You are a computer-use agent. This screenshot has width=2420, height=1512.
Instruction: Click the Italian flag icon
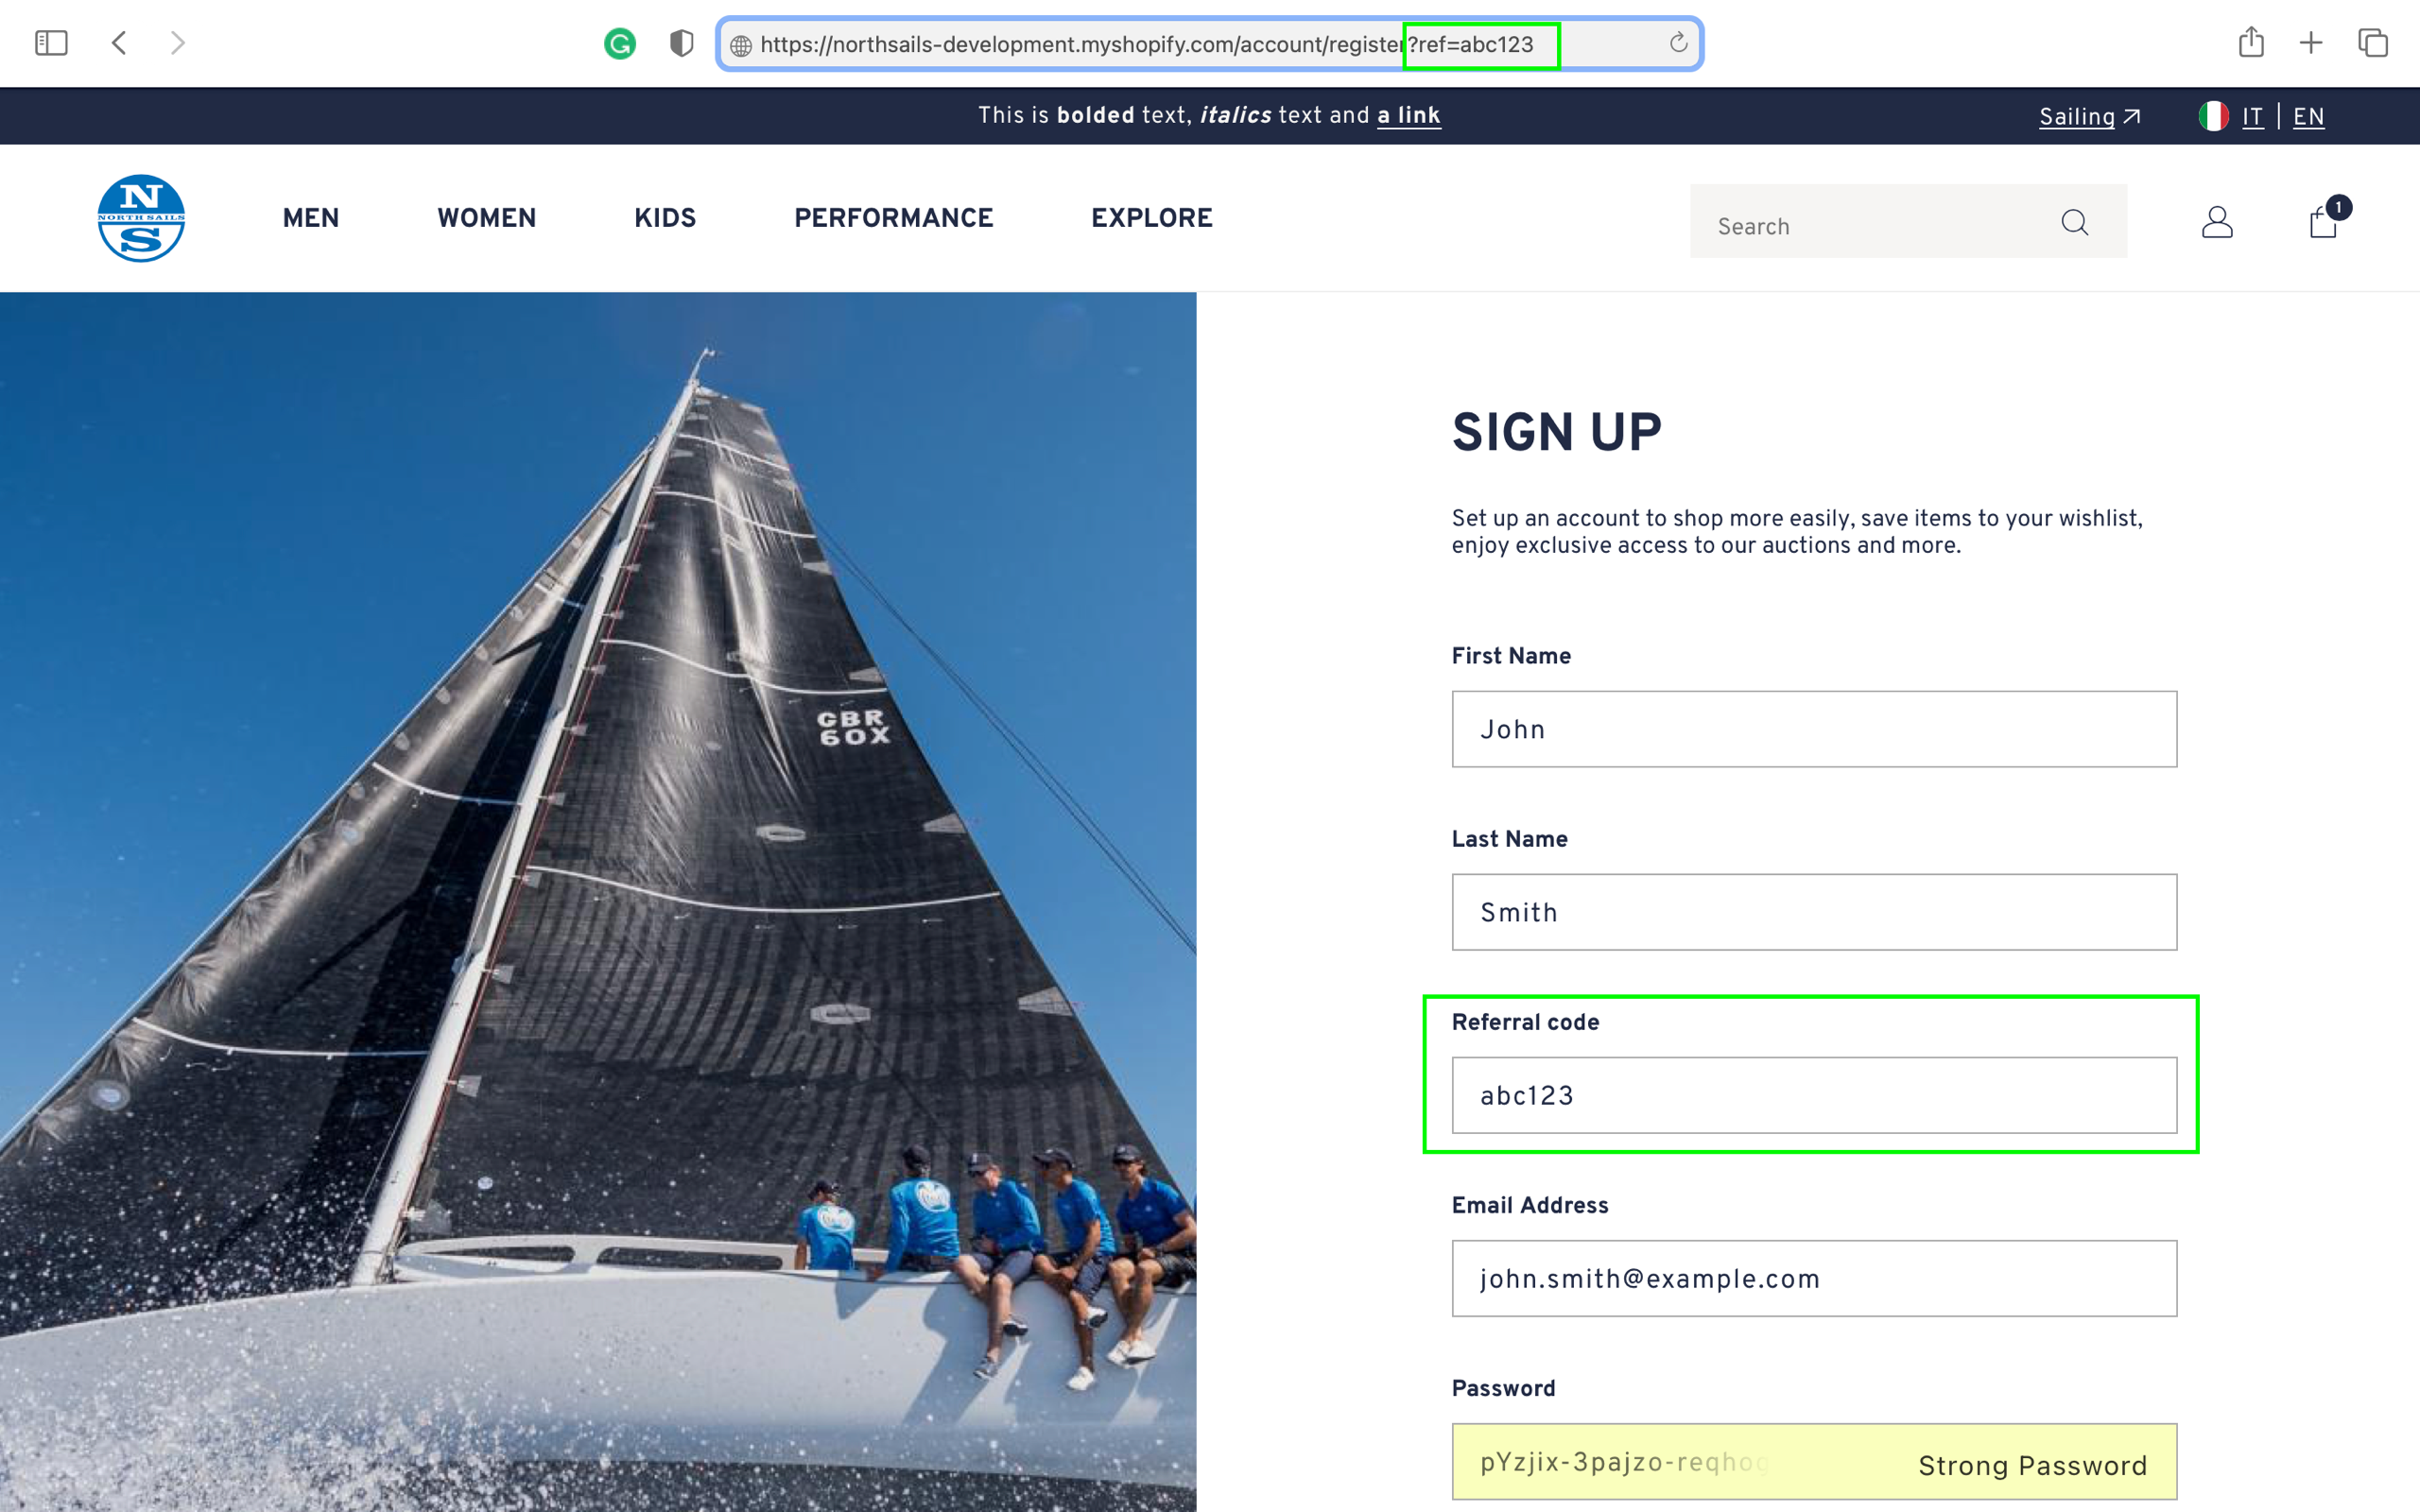(2215, 115)
